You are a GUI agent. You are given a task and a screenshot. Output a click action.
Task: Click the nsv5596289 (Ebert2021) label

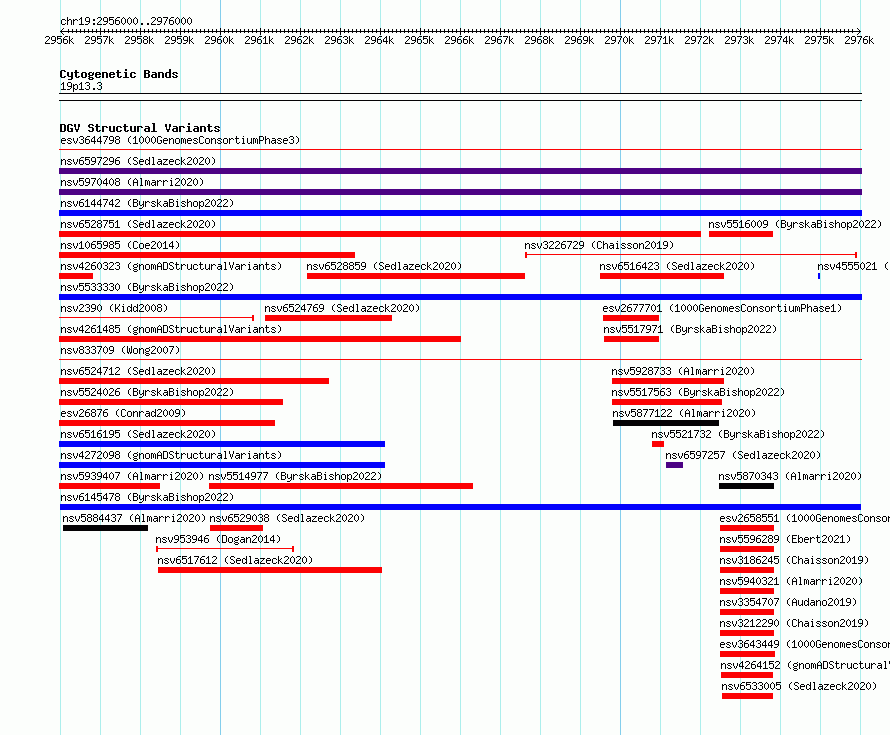pyautogui.click(x=786, y=539)
